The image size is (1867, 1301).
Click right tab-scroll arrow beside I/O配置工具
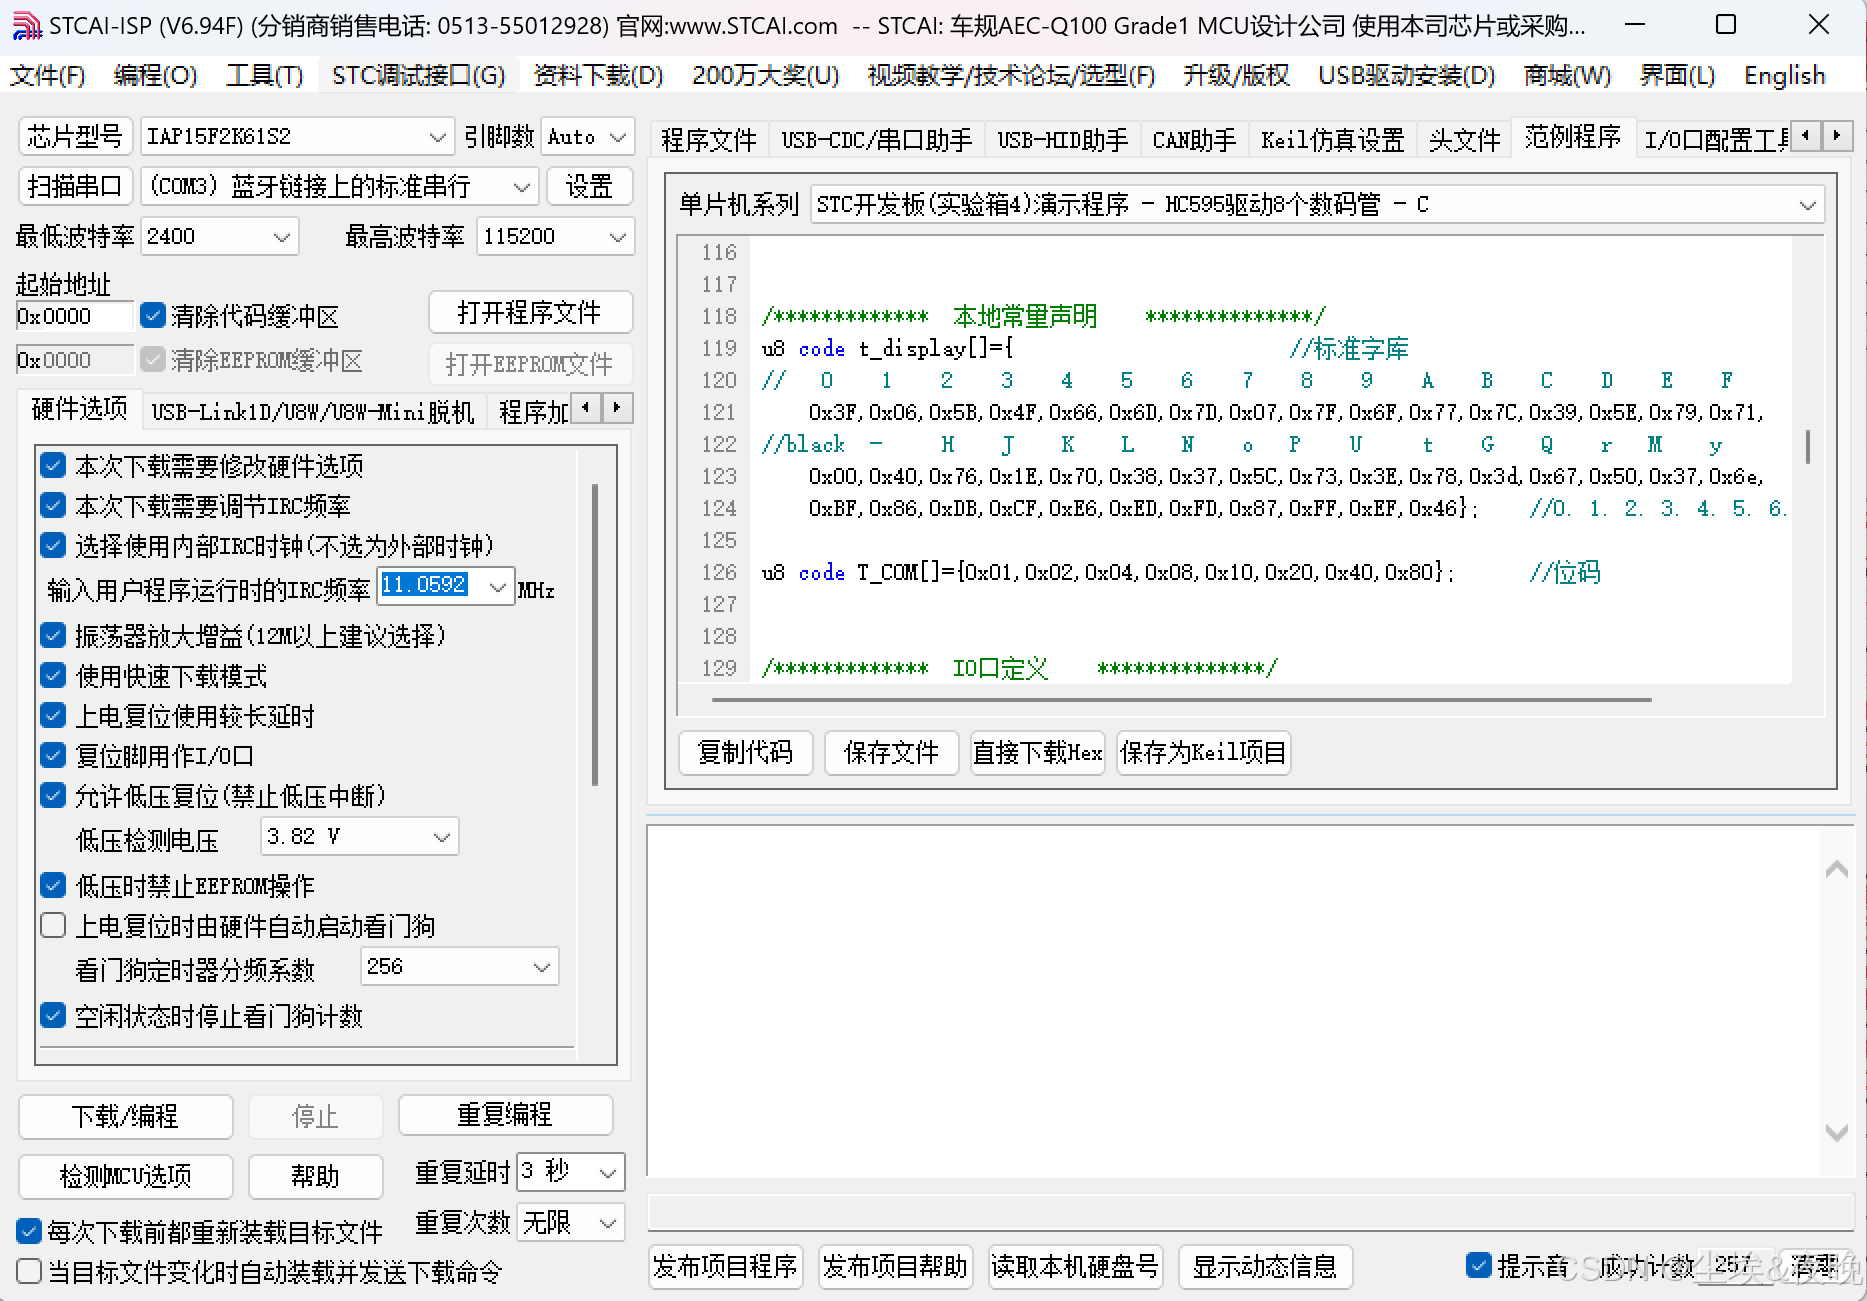pyautogui.click(x=1836, y=135)
